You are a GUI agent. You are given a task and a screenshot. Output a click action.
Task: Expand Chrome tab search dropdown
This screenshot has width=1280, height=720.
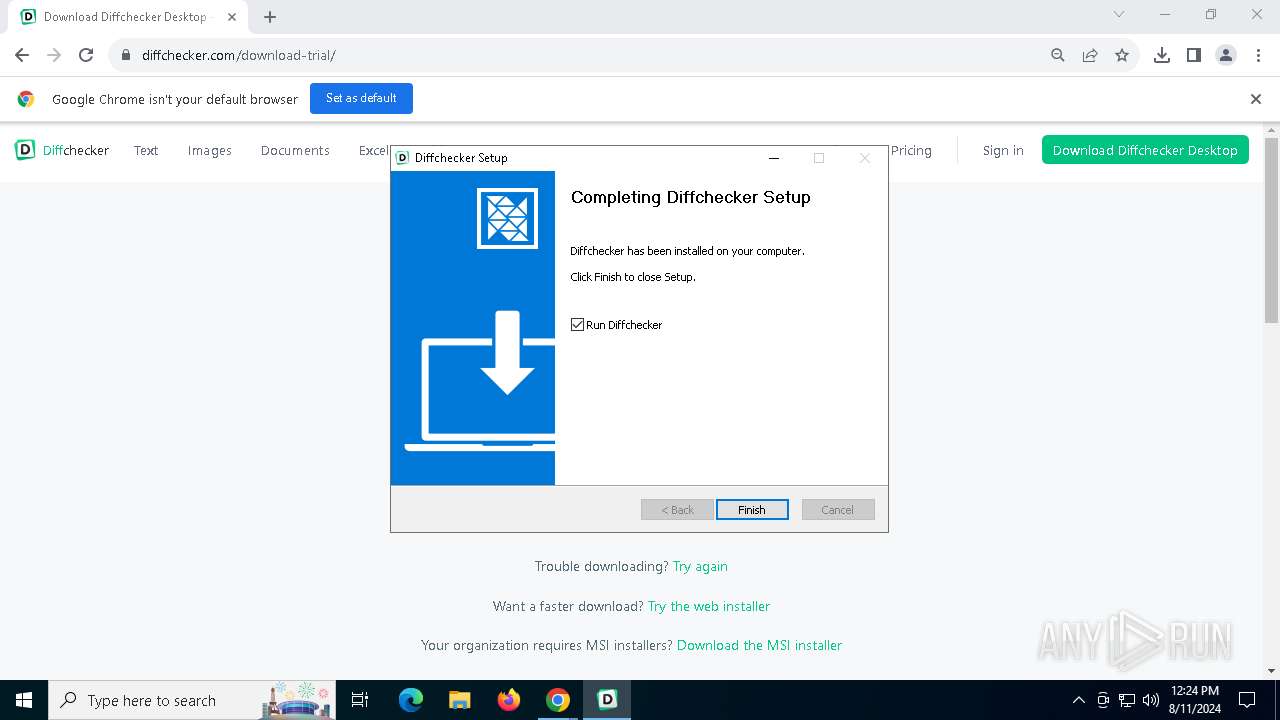pyautogui.click(x=1119, y=15)
